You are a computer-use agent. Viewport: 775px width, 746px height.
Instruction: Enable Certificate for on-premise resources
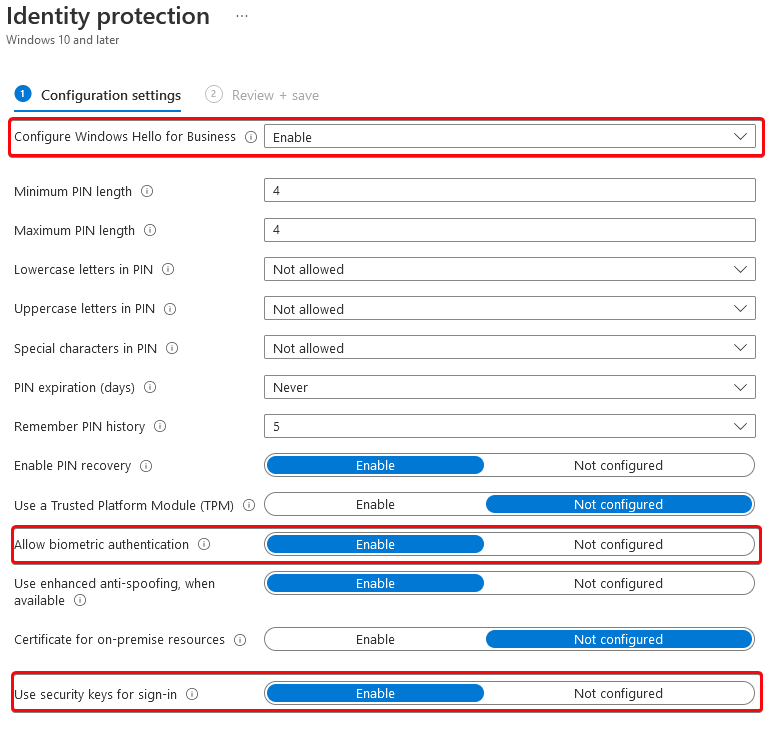click(x=375, y=640)
